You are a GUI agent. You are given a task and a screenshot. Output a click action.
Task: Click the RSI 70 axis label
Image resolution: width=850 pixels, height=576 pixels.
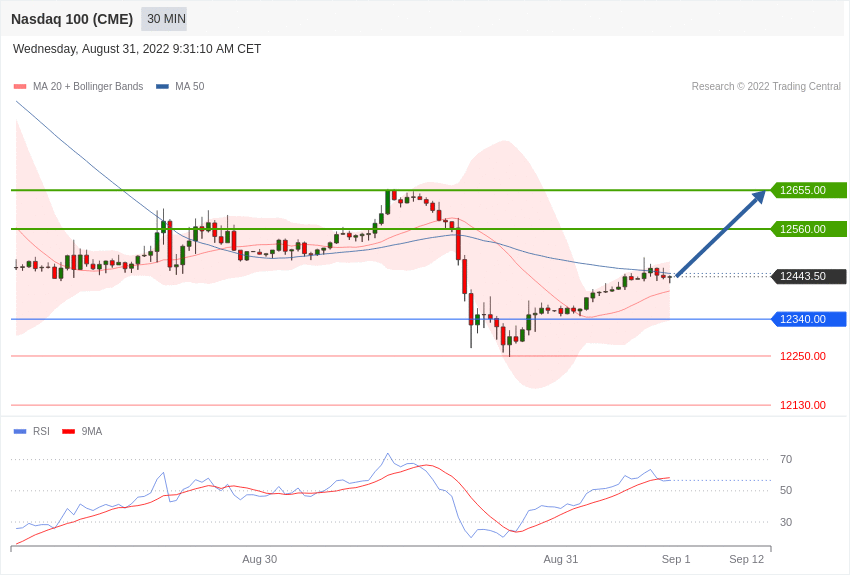786,459
